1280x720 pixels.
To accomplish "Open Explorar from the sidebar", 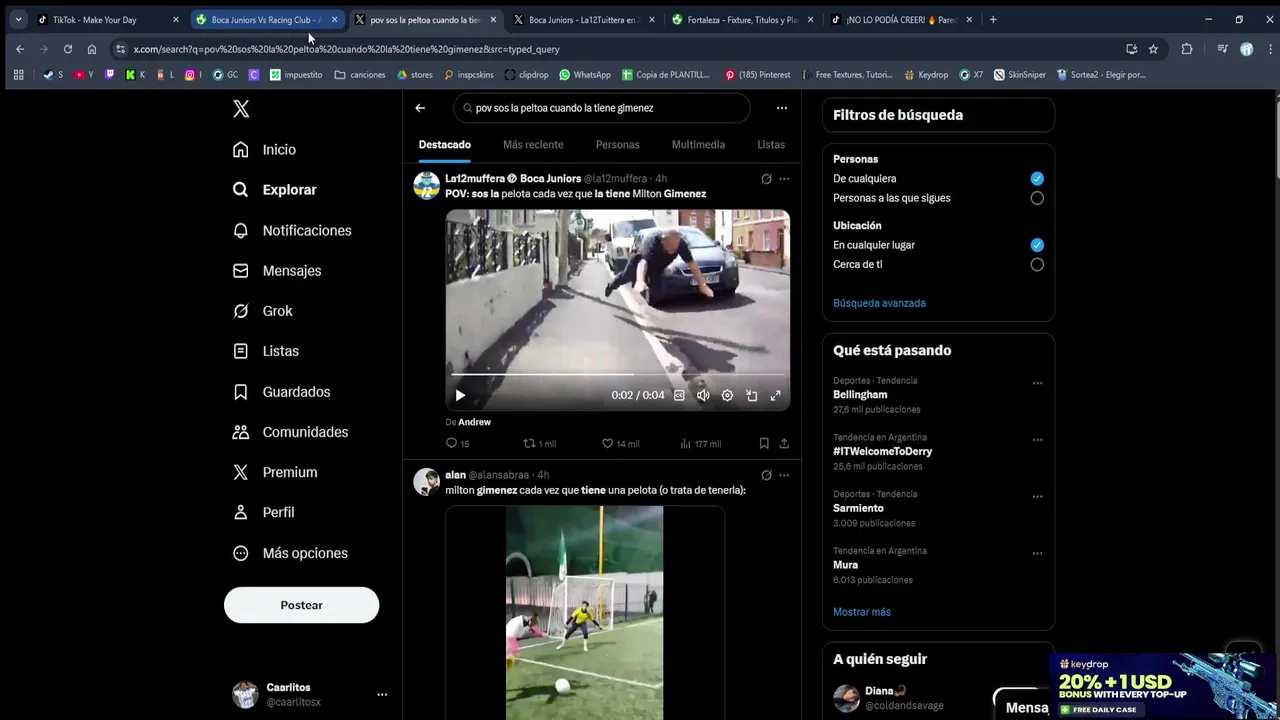I will click(274, 189).
